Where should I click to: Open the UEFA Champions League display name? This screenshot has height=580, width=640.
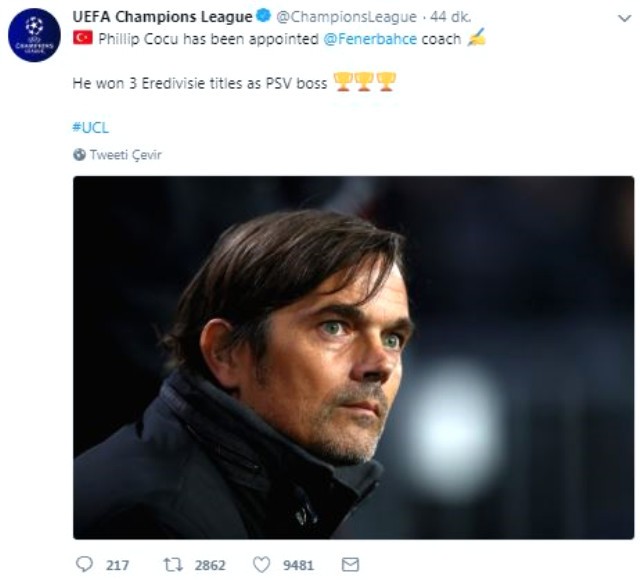click(x=162, y=17)
